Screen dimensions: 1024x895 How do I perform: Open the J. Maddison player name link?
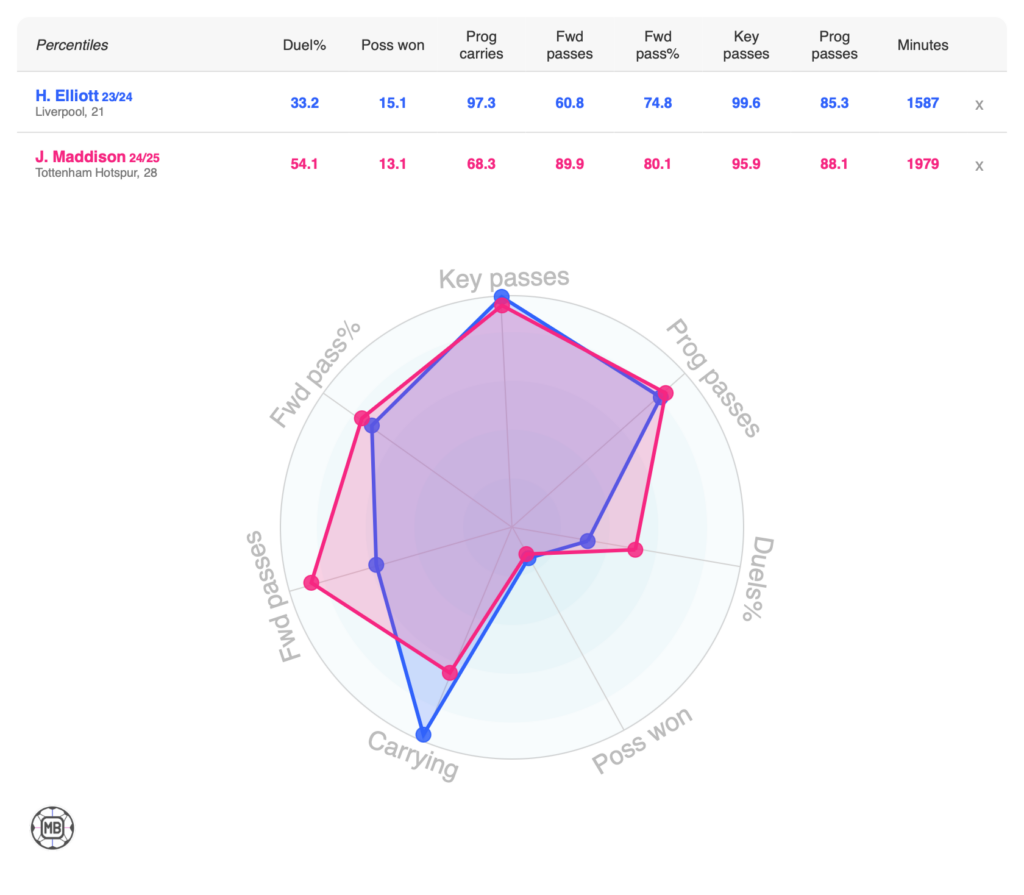[x=80, y=157]
